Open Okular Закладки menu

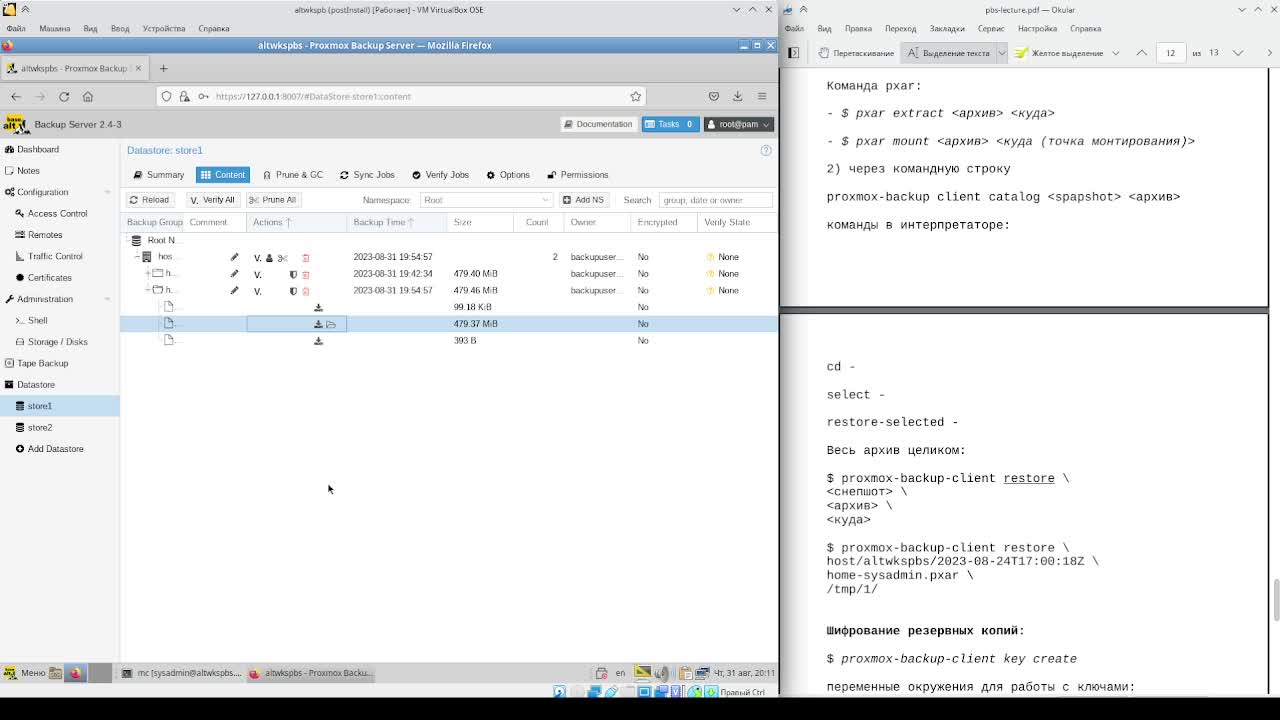(x=946, y=28)
